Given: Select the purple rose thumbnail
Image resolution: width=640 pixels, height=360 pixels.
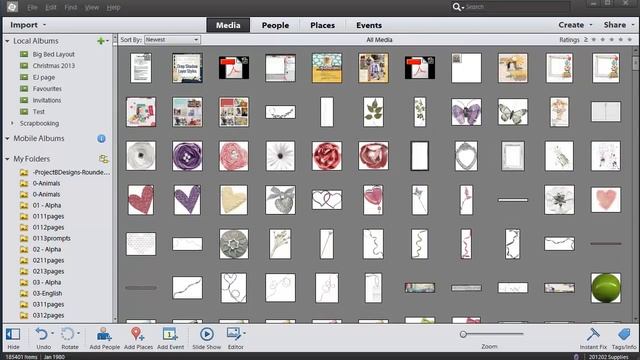Looking at the screenshot, I should (187, 156).
